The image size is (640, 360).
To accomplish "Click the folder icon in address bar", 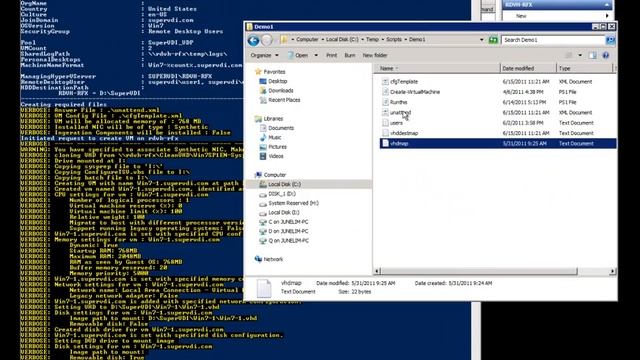I will click(x=284, y=40).
